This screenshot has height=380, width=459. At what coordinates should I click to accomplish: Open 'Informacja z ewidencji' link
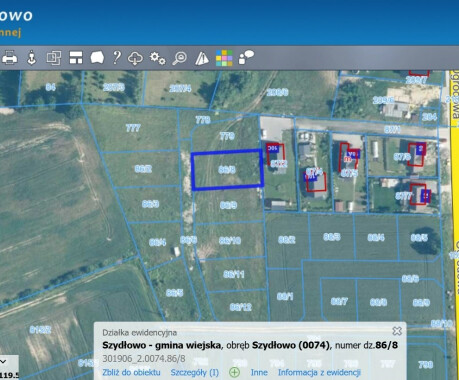pos(319,372)
